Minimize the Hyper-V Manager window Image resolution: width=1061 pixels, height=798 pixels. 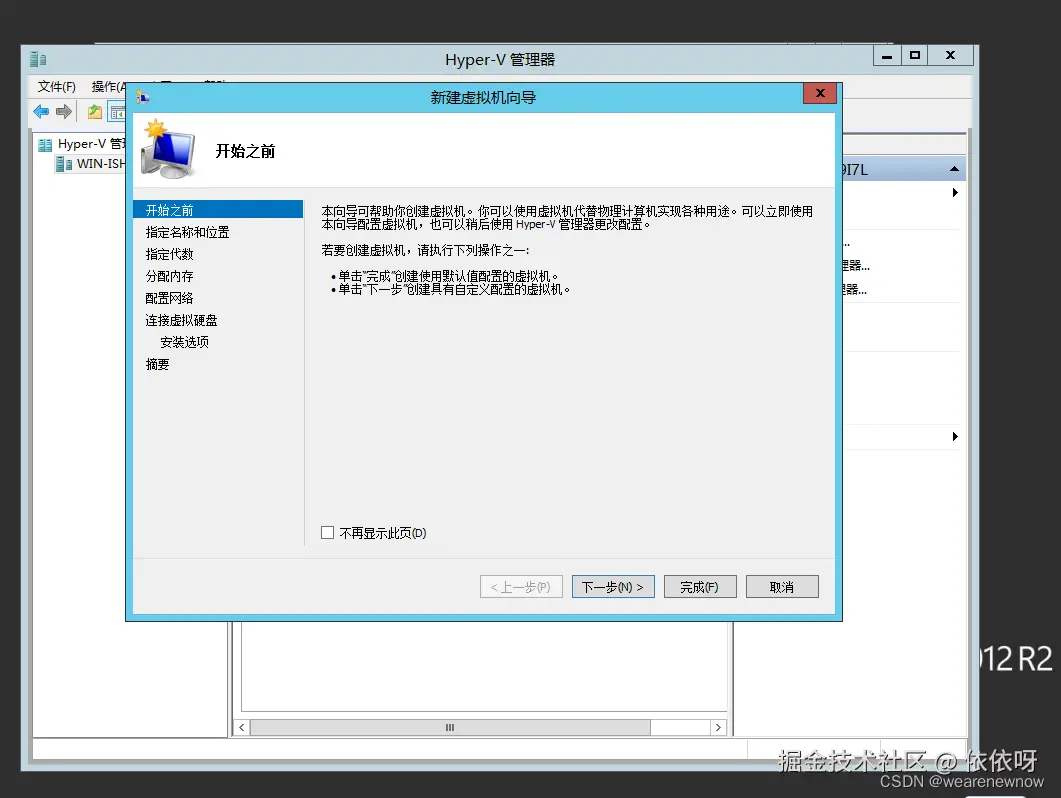click(886, 56)
